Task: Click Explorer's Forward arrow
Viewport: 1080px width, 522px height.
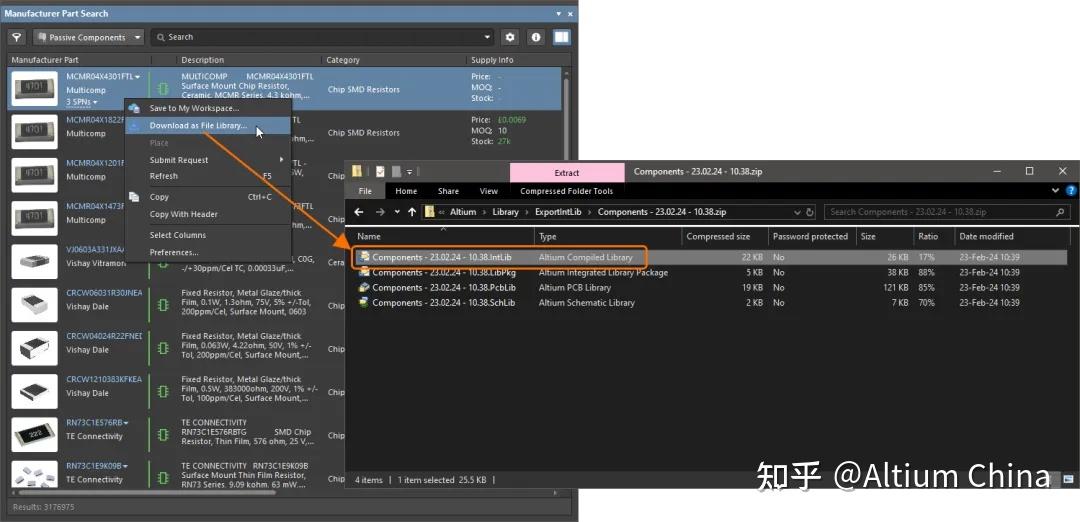Action: 381,212
